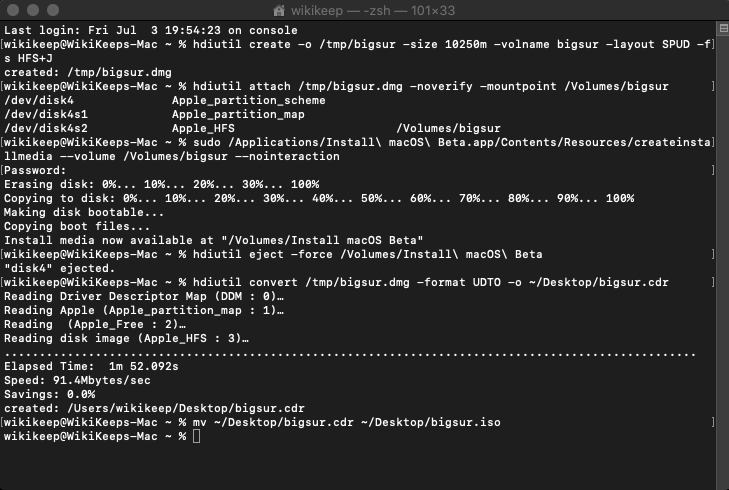
Task: Click the 100% at the end of Erasing disk
Action: tap(305, 184)
